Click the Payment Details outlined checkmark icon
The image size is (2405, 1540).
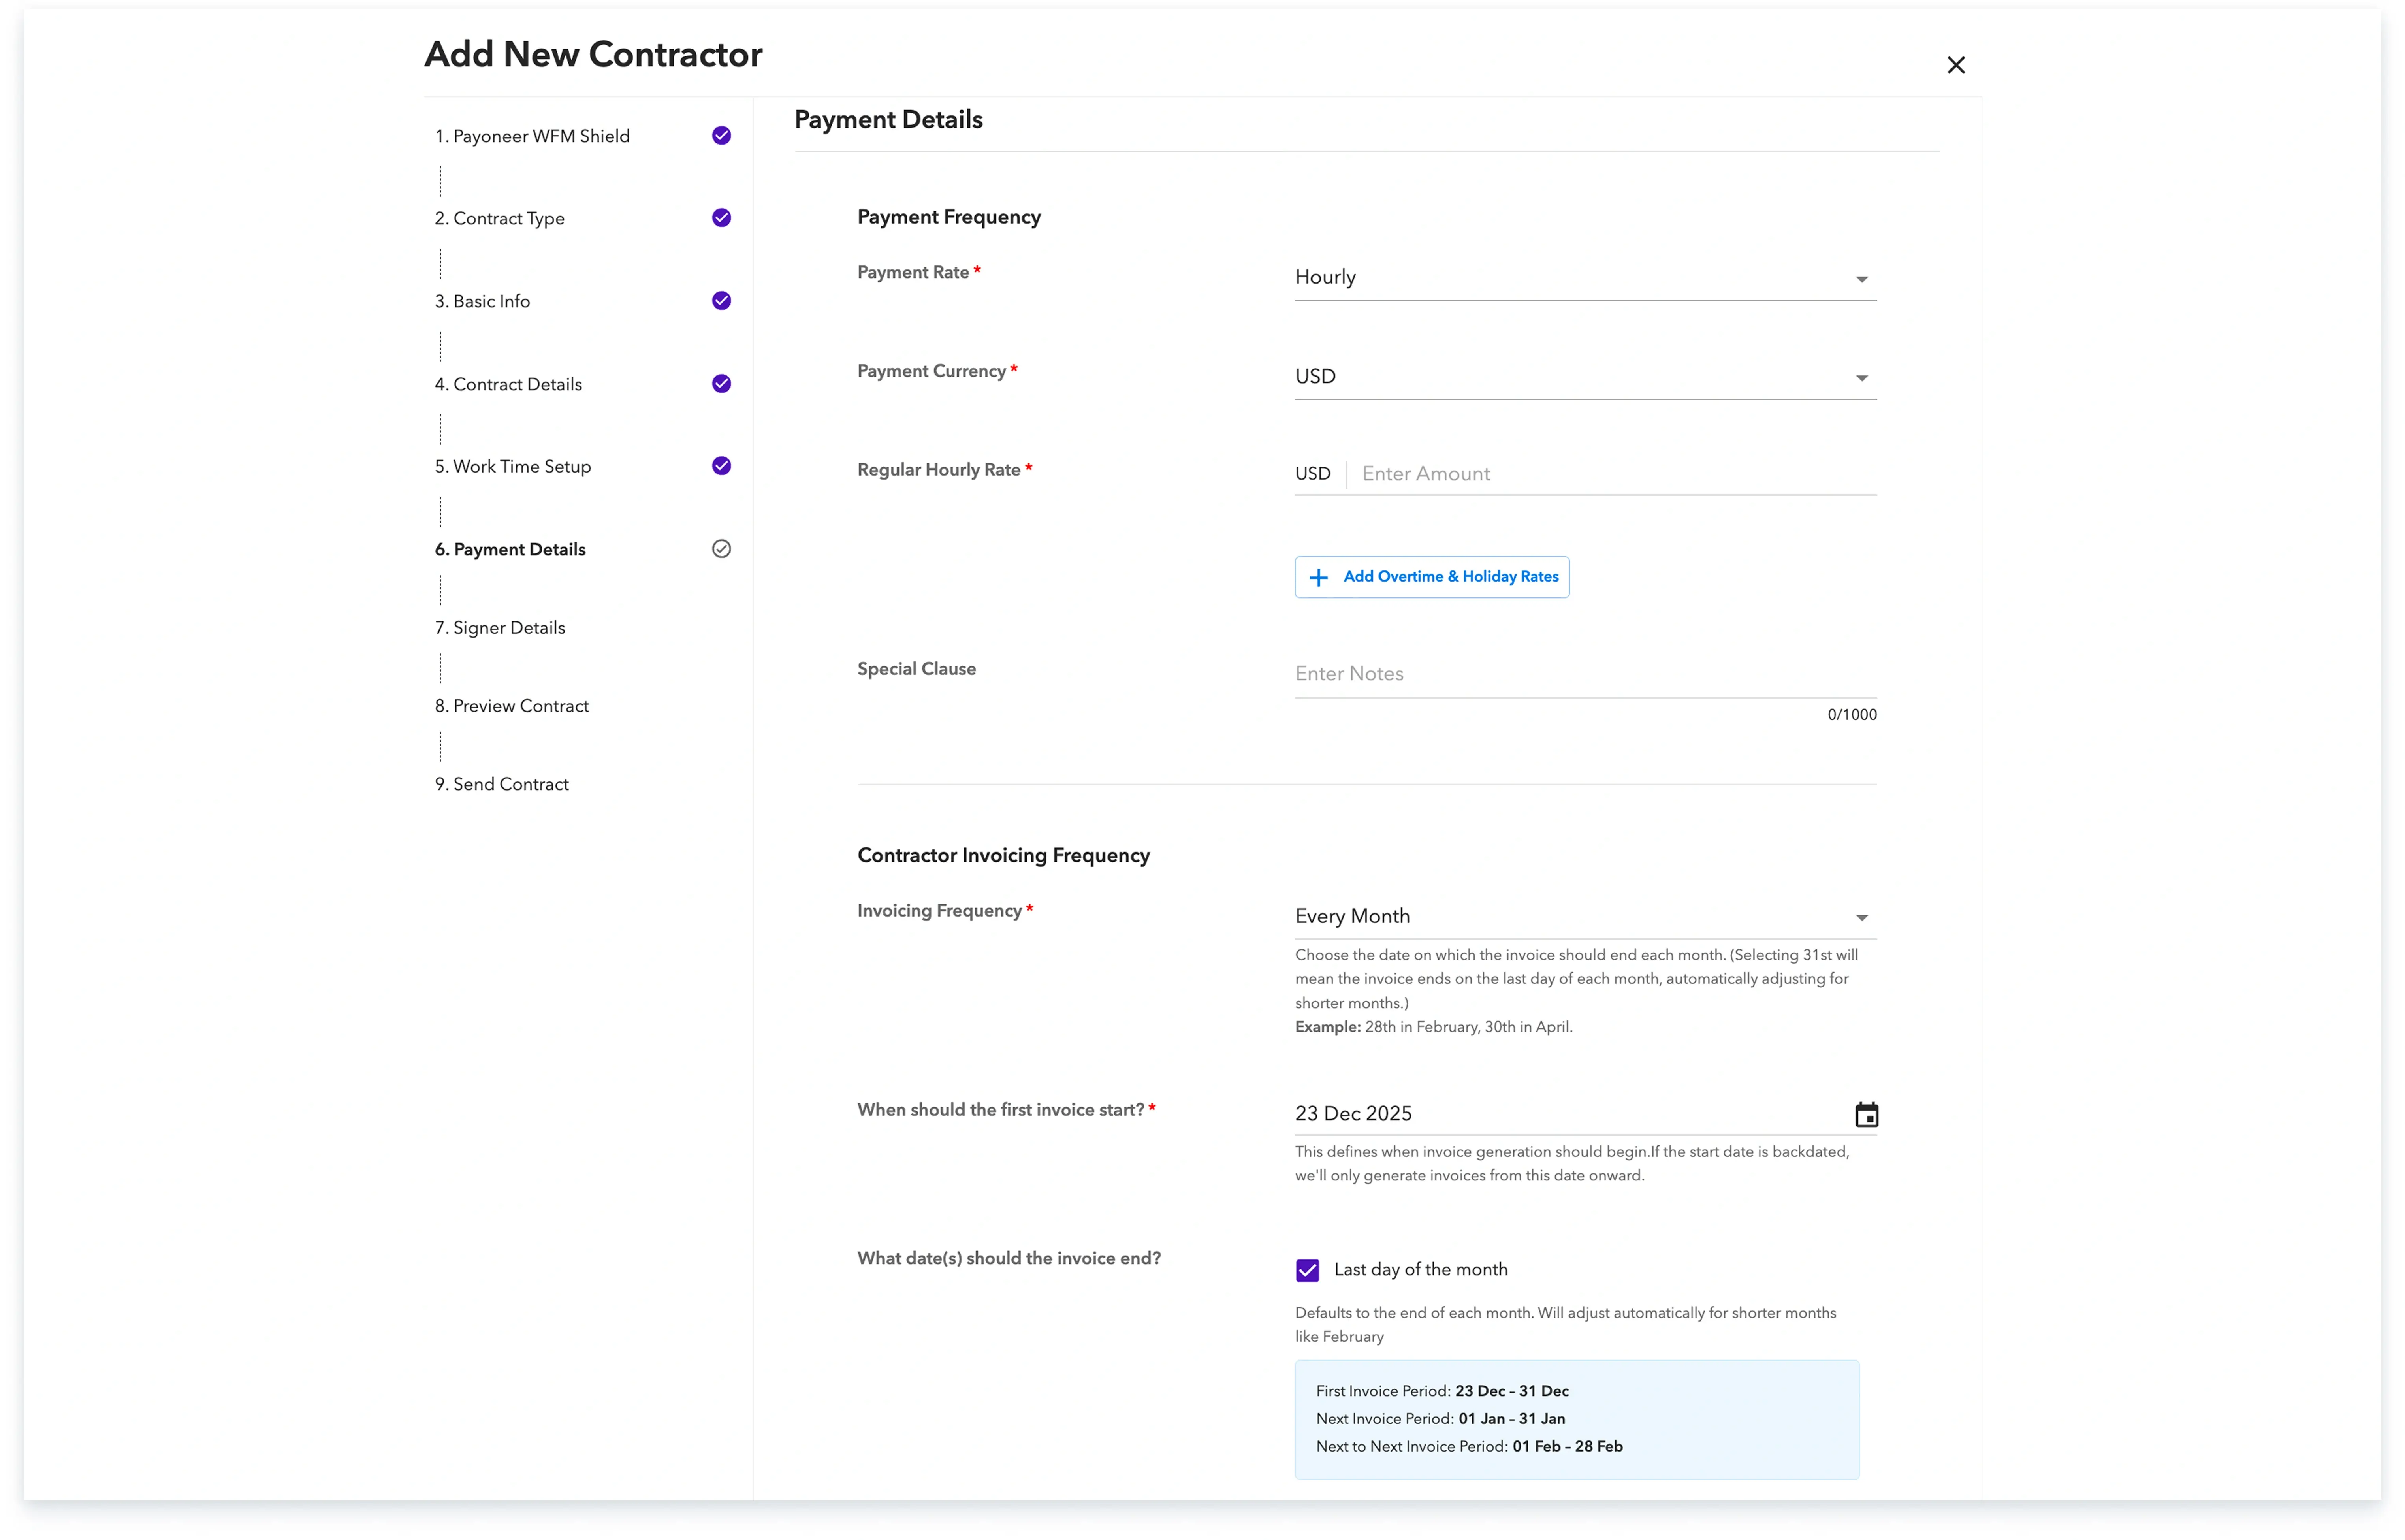721,549
